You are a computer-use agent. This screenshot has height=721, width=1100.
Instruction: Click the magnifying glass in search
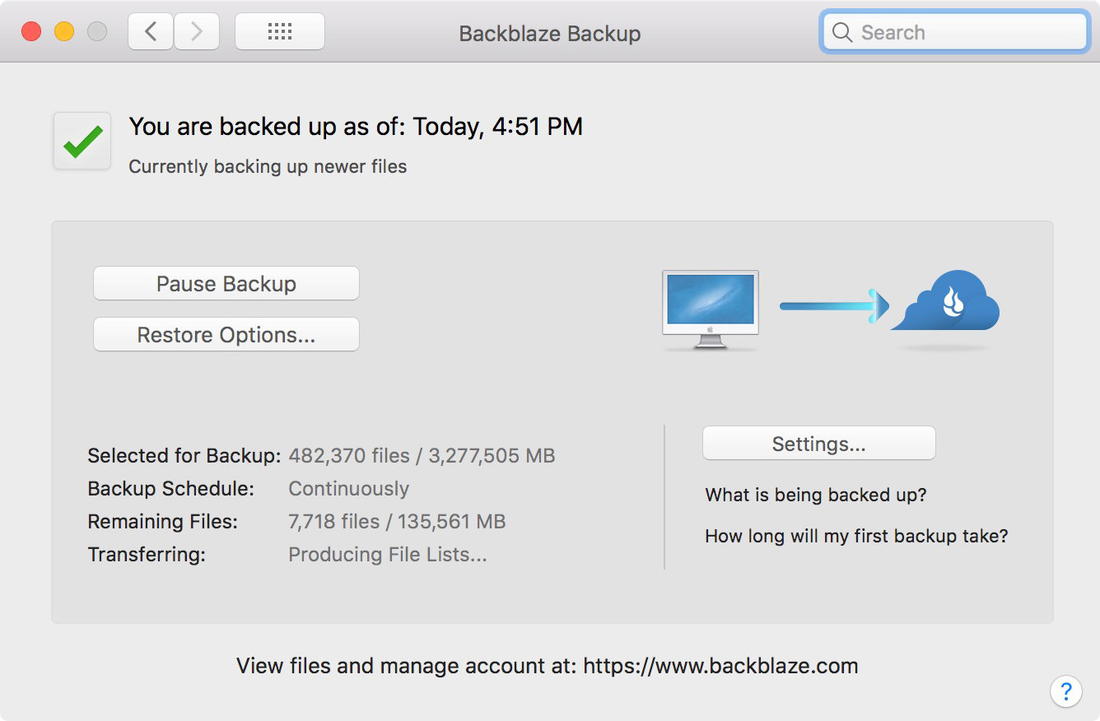842,32
